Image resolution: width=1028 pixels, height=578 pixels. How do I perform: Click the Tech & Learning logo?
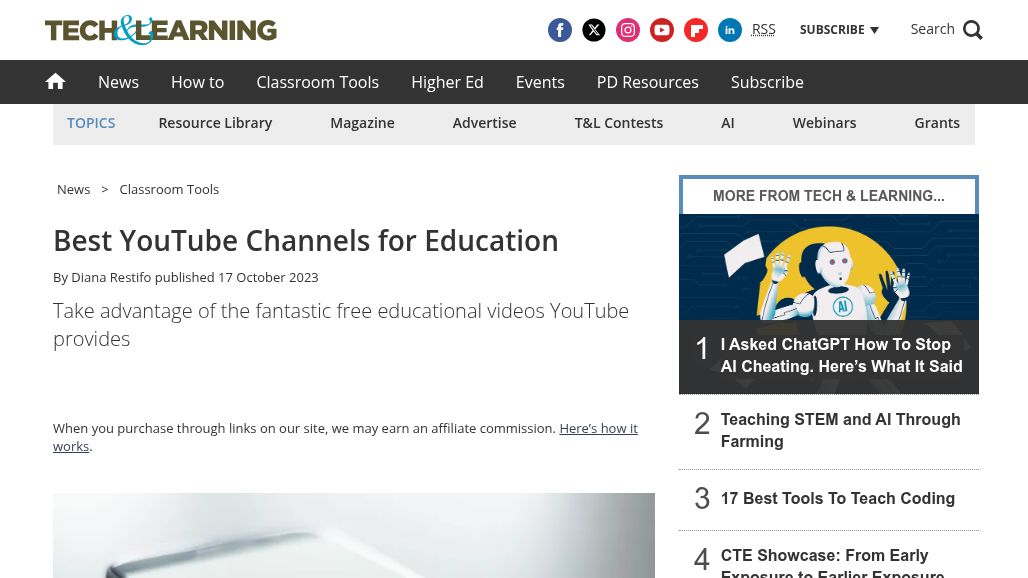[x=161, y=30]
